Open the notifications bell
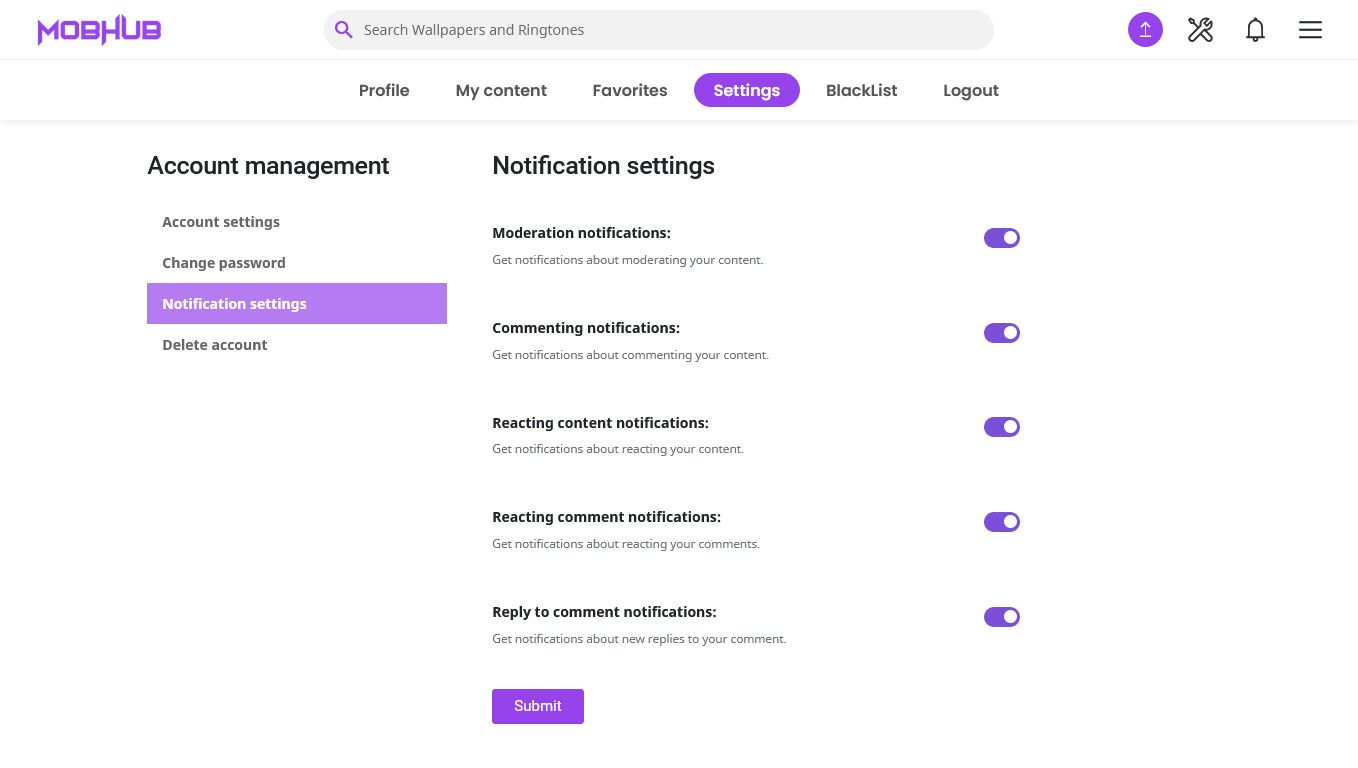This screenshot has width=1358, height=768. [1255, 30]
